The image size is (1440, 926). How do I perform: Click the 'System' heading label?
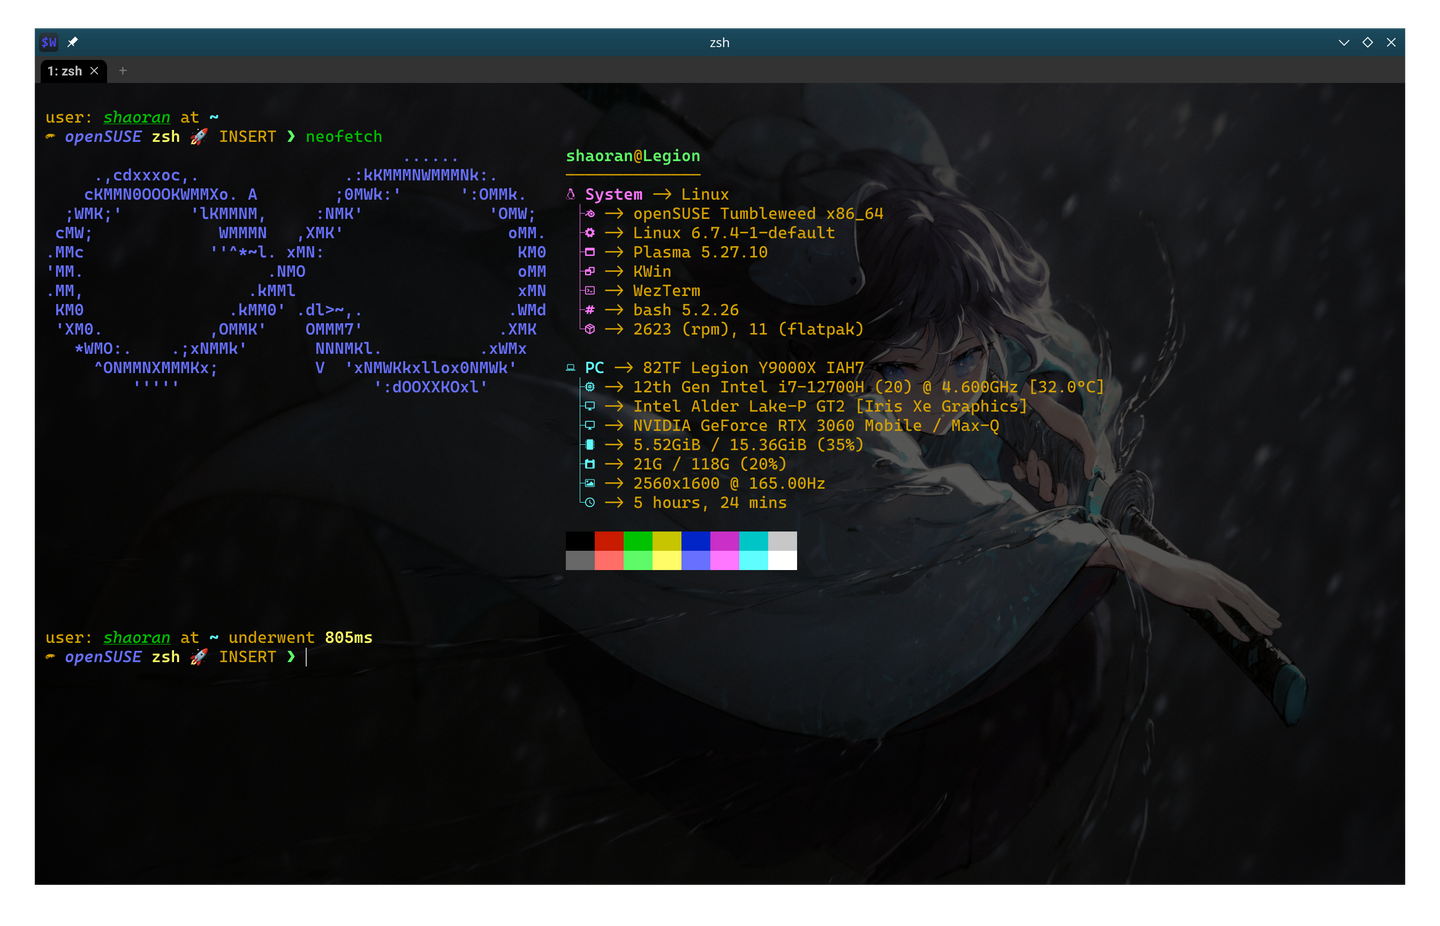[614, 195]
